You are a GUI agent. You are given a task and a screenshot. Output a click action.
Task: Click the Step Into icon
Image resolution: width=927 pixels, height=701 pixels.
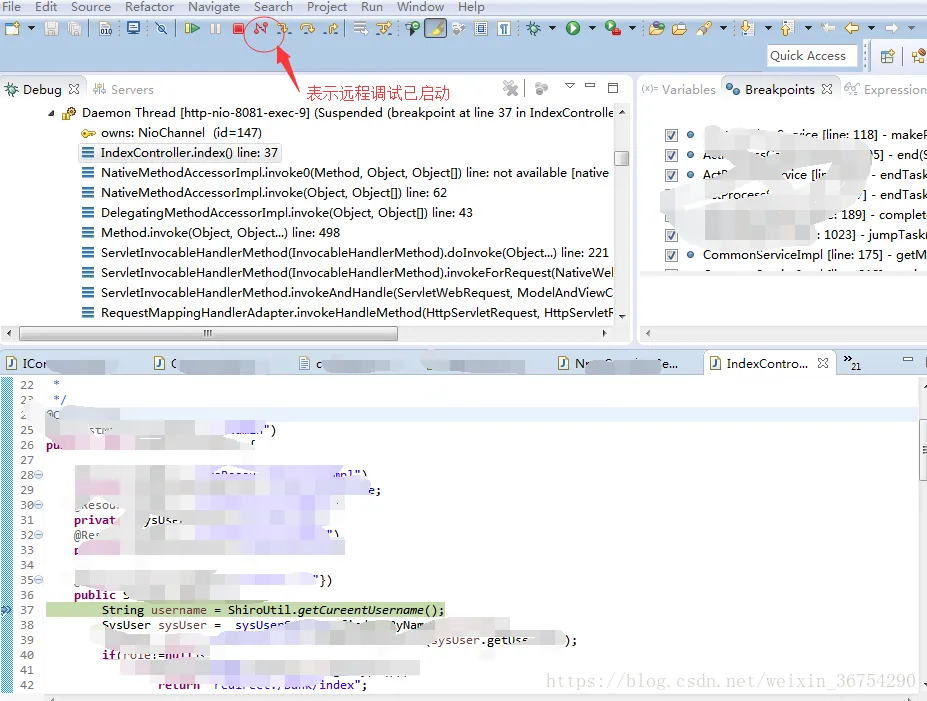pos(284,28)
